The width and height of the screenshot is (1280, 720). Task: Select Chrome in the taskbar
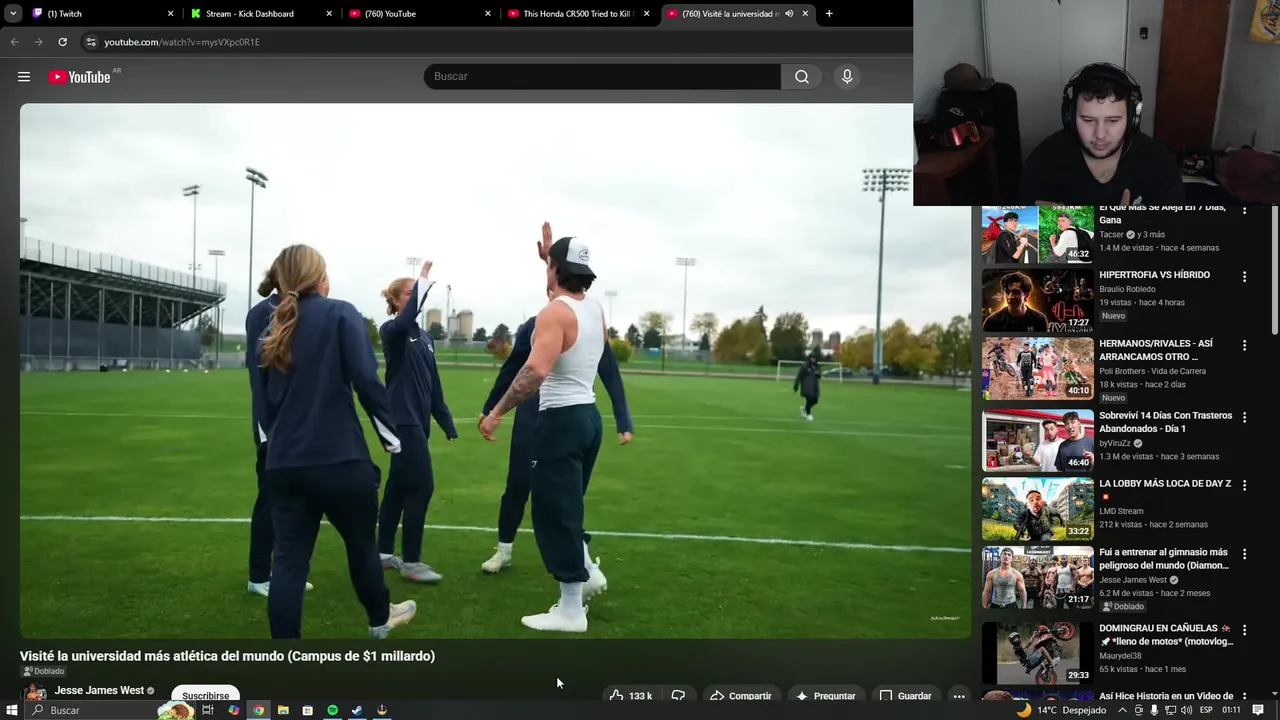pos(259,710)
